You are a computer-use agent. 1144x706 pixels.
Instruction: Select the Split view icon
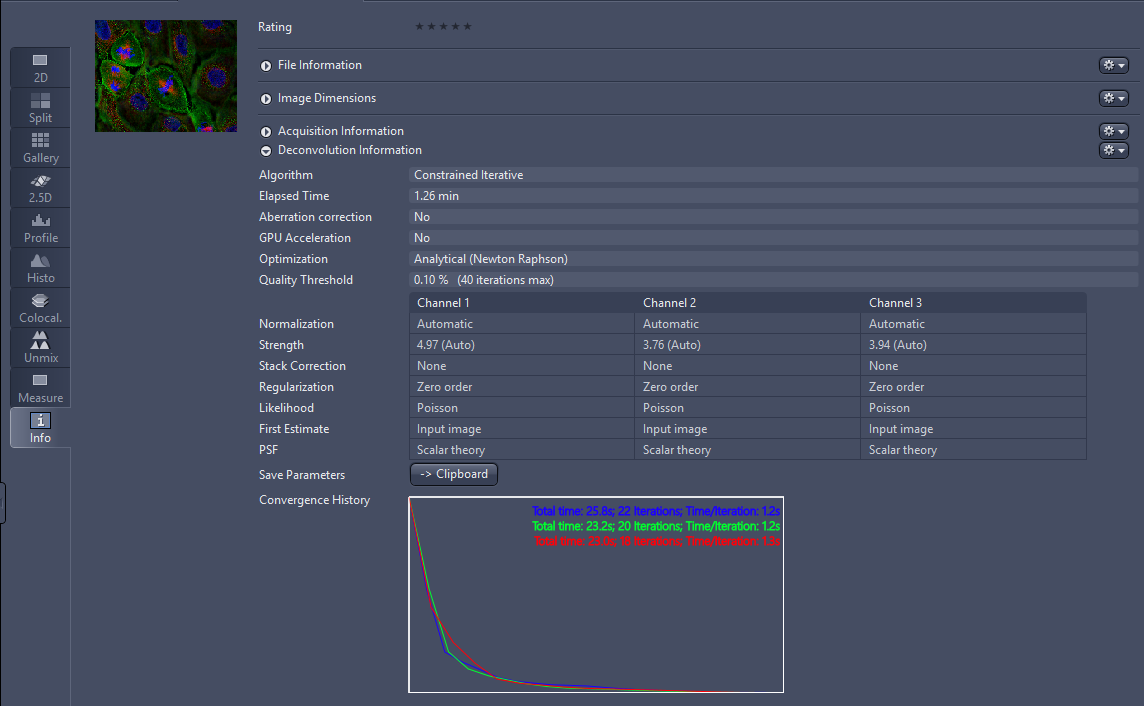point(39,107)
